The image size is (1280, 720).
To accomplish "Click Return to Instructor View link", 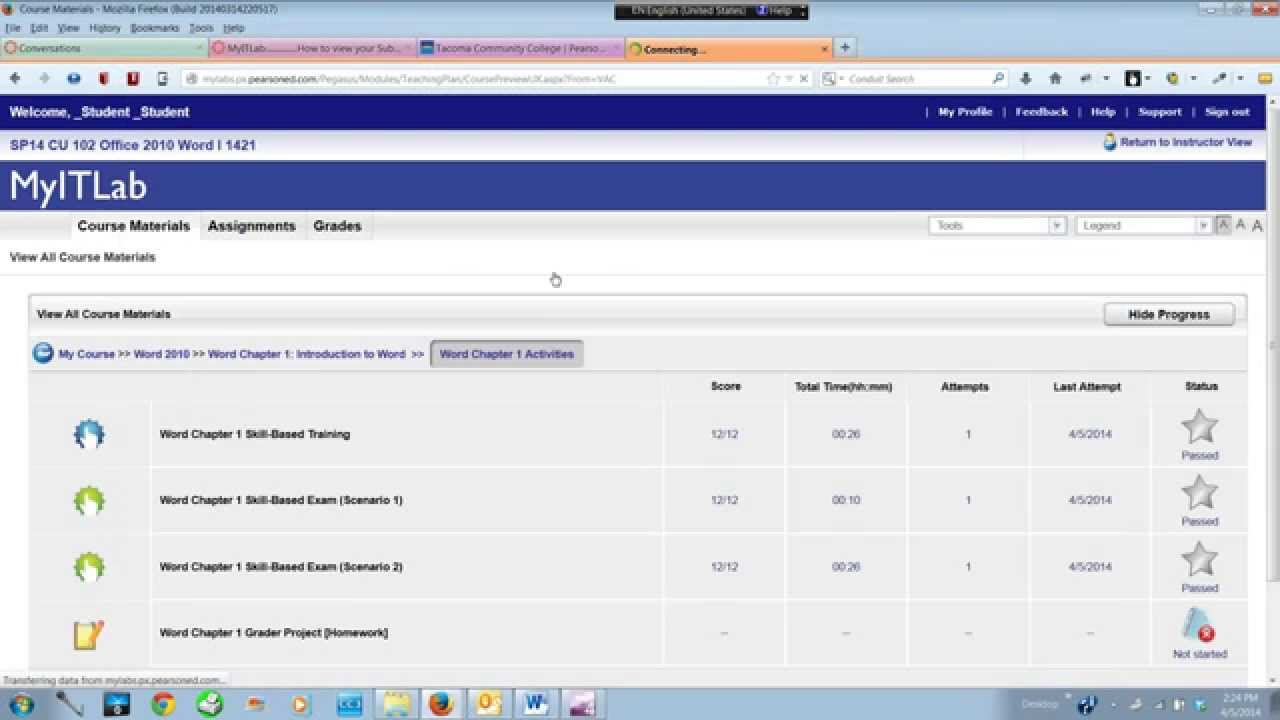I will [1186, 142].
